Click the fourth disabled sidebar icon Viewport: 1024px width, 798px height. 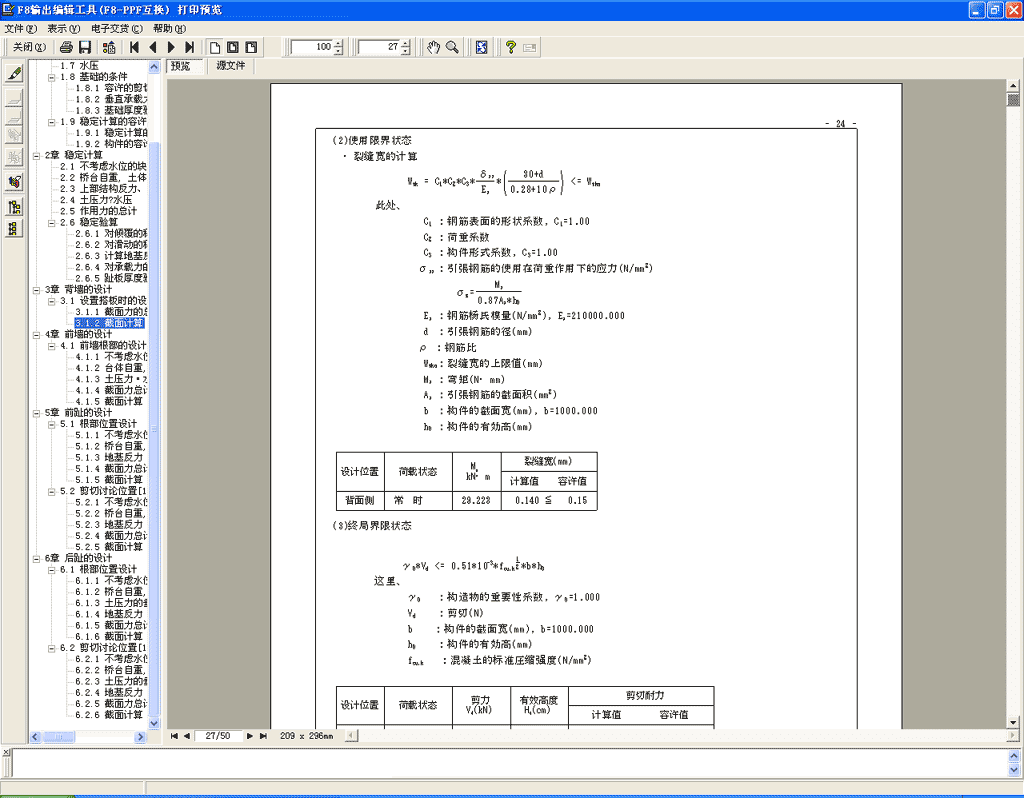click(14, 157)
